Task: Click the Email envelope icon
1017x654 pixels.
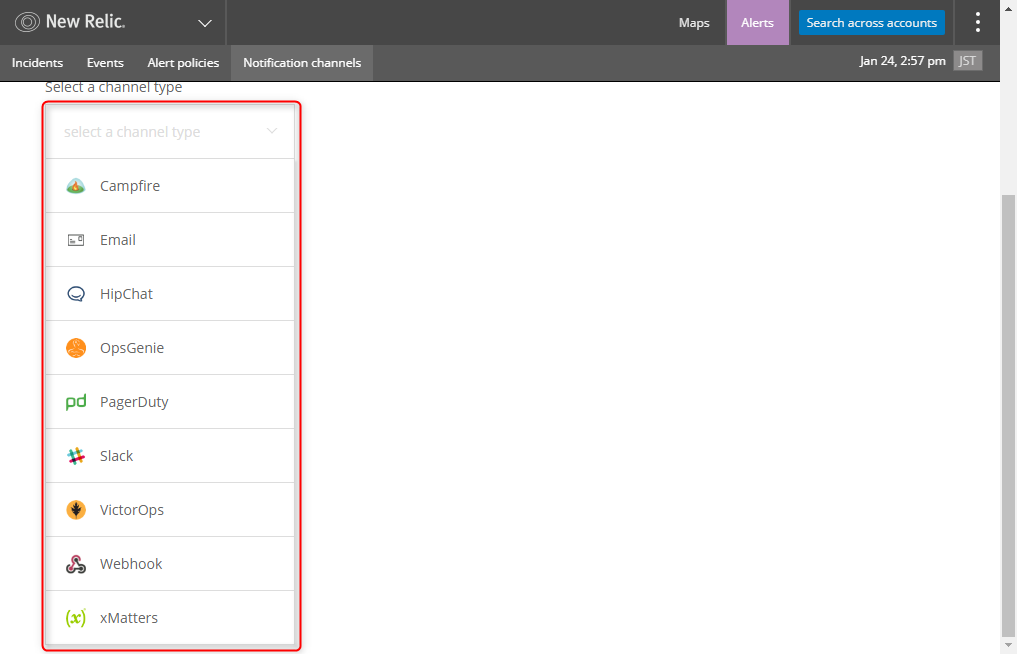Action: coord(76,240)
